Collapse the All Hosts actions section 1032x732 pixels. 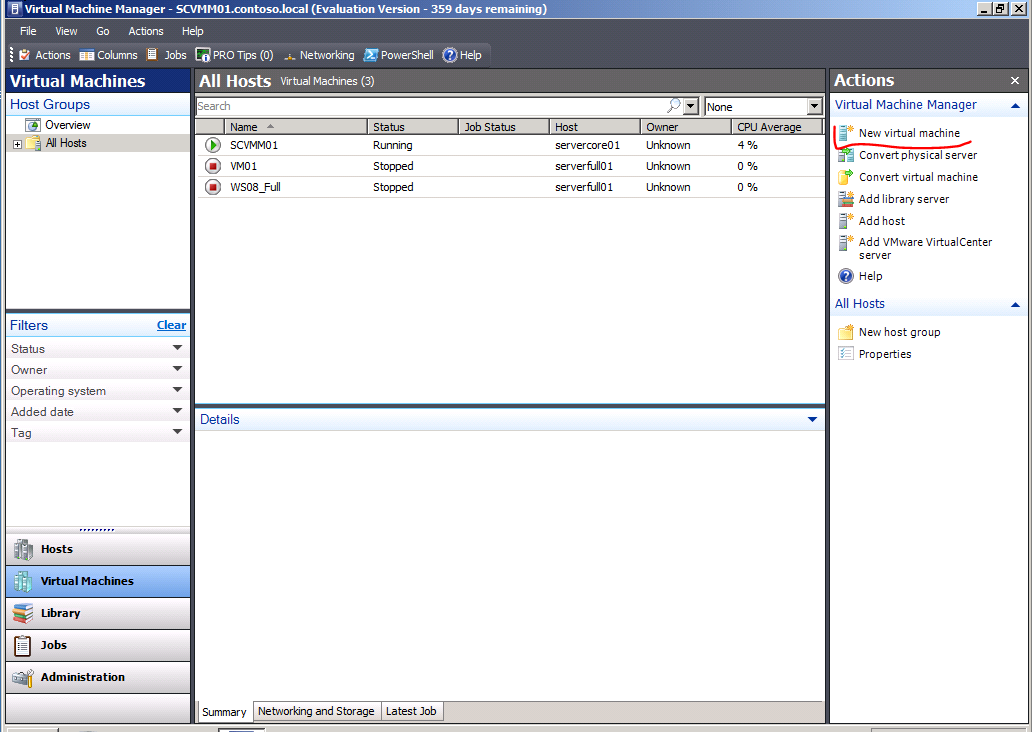coord(1015,304)
